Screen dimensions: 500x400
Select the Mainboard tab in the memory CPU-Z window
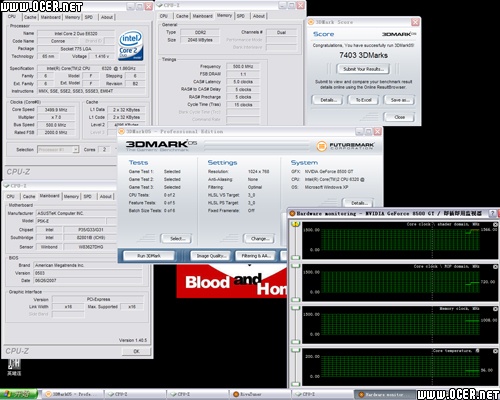click(202, 16)
